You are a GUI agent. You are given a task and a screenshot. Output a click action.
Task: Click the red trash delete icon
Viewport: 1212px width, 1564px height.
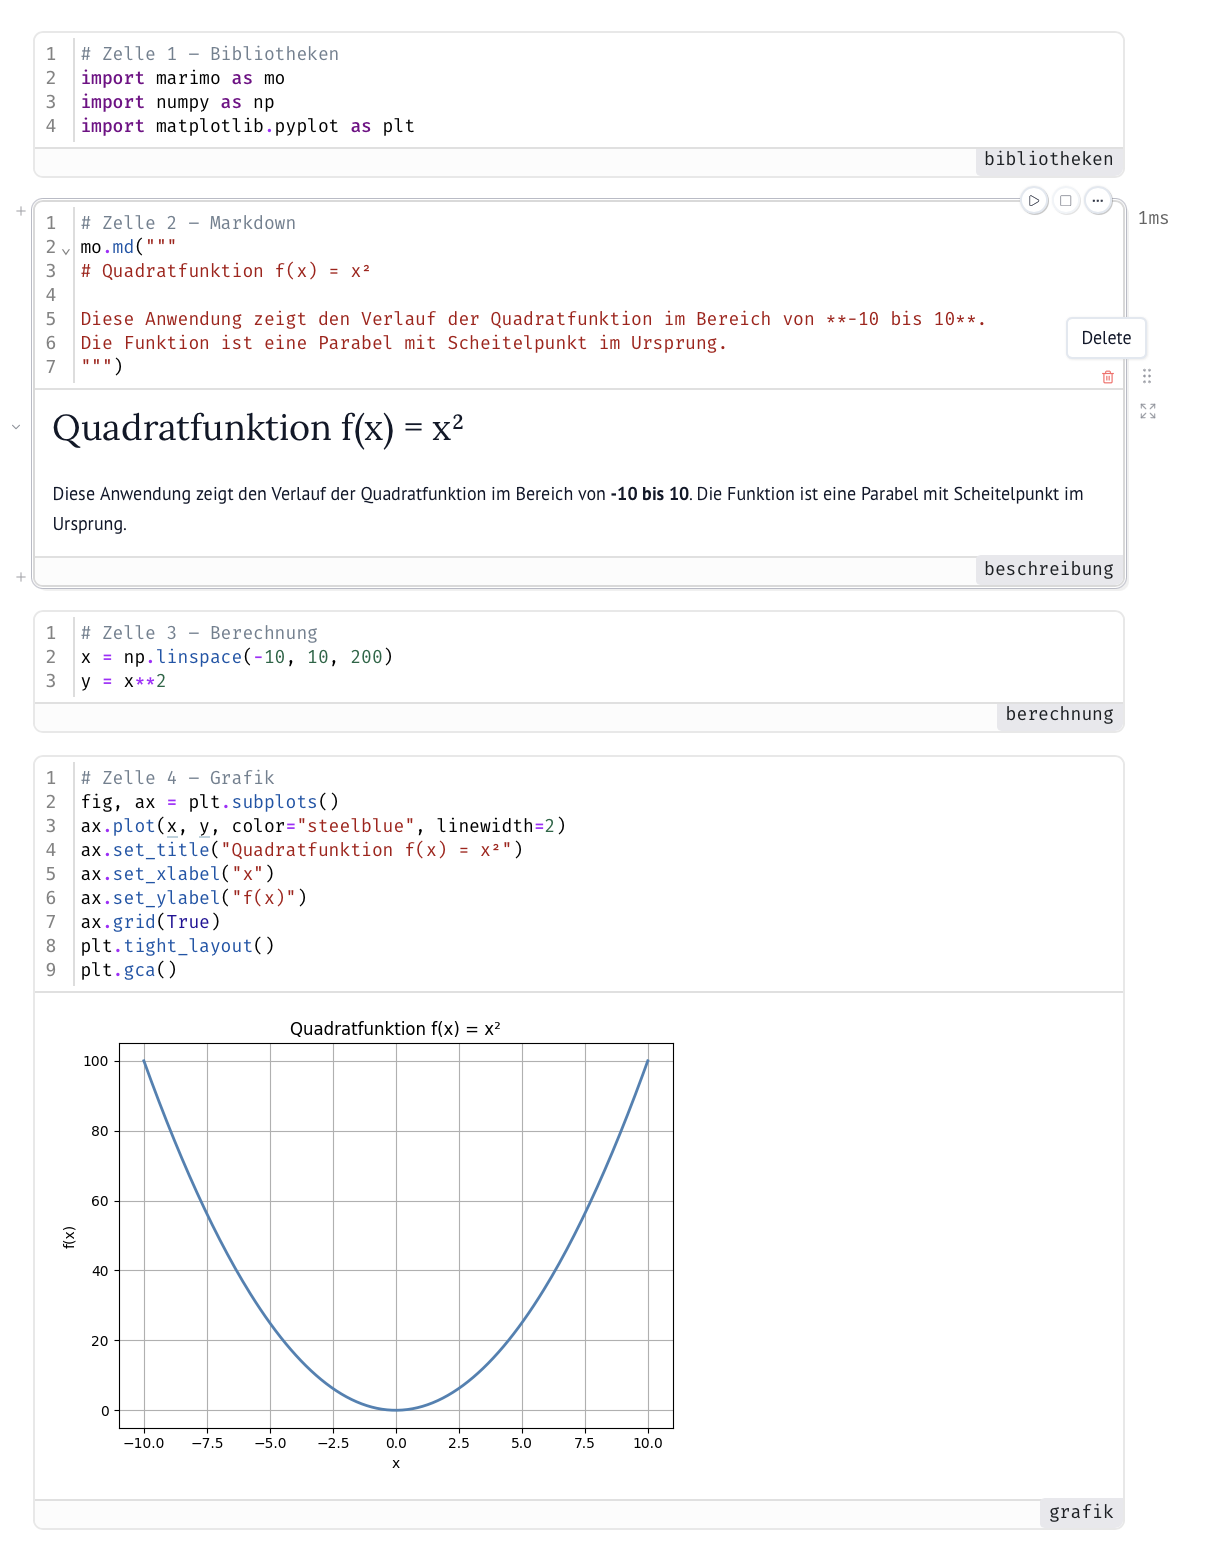tap(1108, 377)
